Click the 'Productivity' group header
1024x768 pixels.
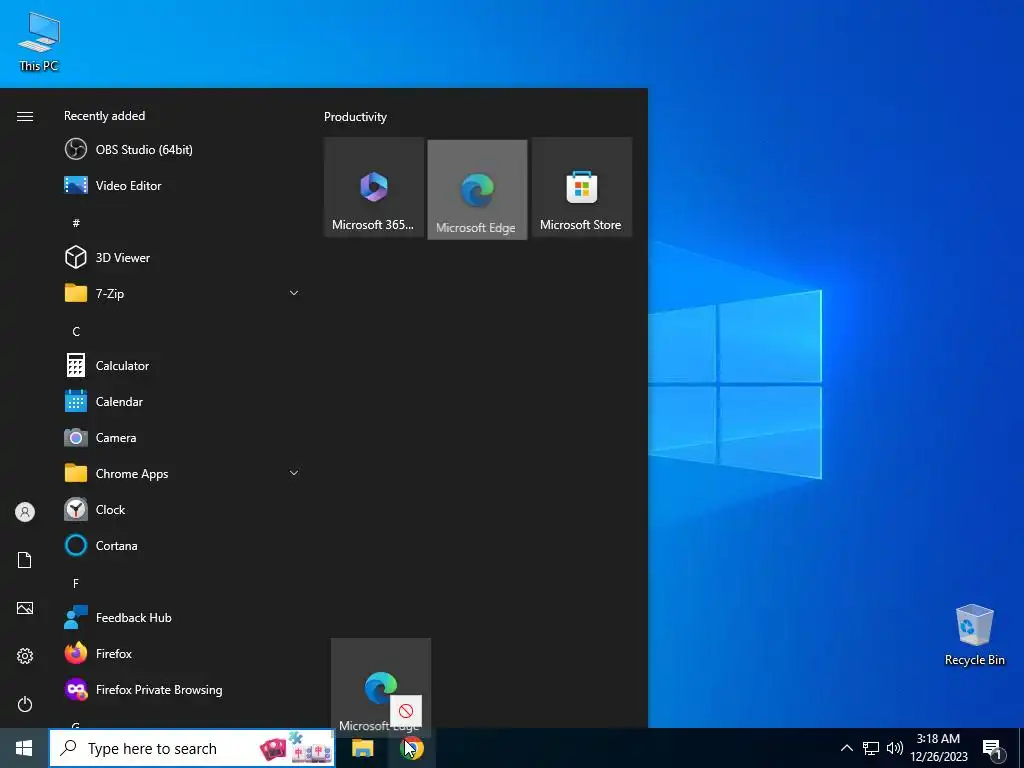pos(355,117)
